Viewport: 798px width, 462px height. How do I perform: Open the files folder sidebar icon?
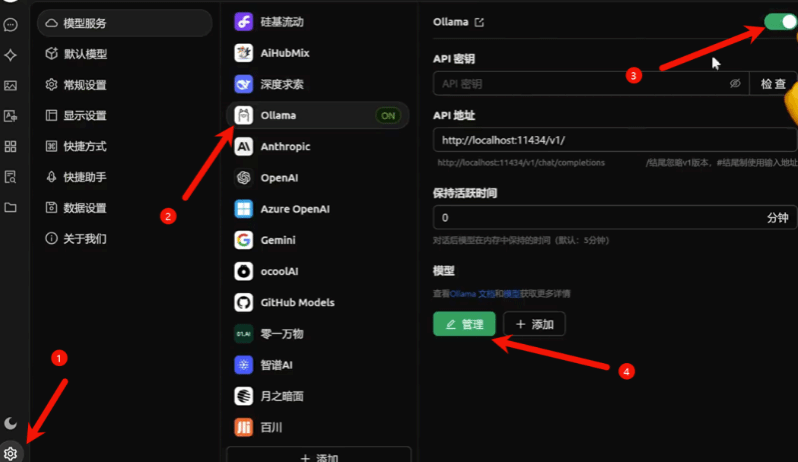pos(10,208)
